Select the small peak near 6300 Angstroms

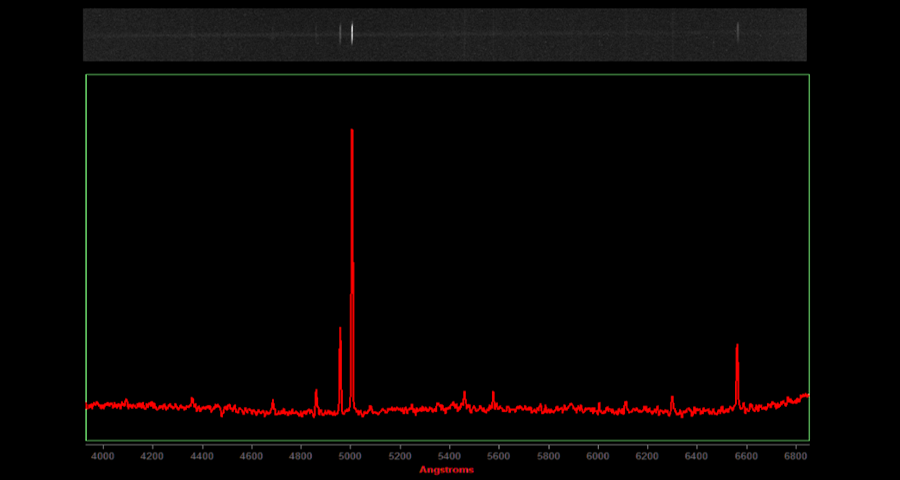pos(672,399)
